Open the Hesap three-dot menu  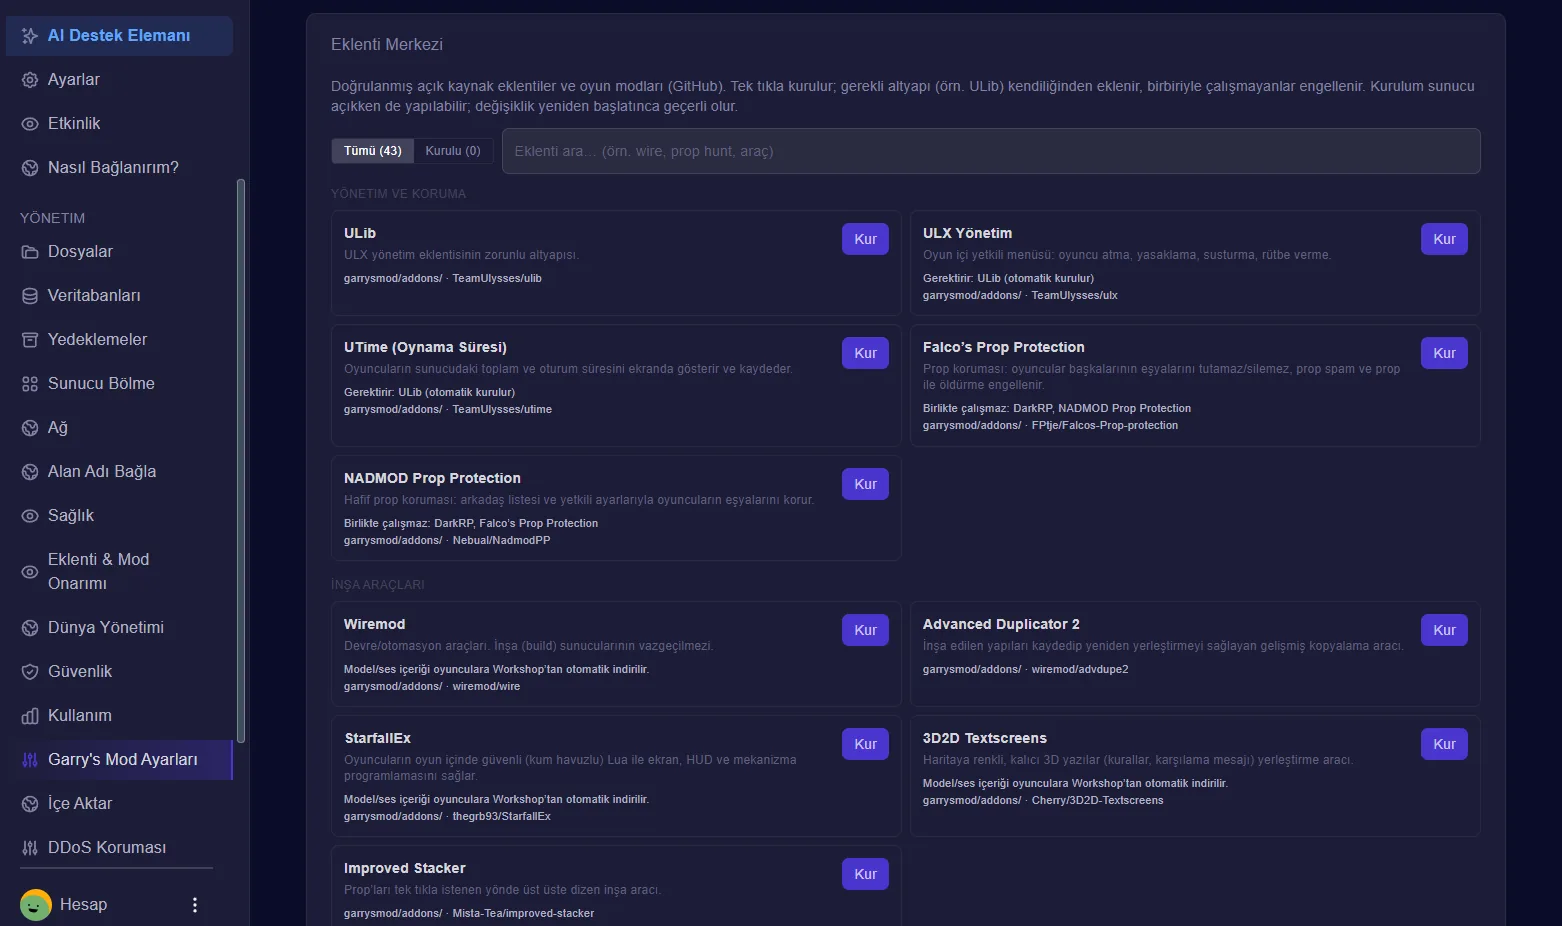(195, 905)
